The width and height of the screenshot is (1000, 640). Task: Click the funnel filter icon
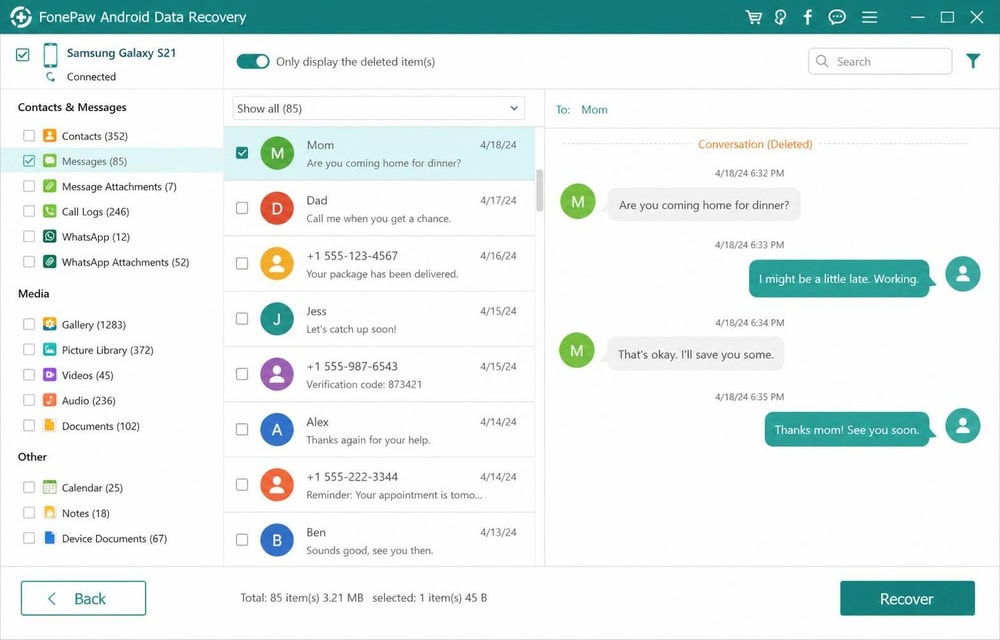point(973,61)
